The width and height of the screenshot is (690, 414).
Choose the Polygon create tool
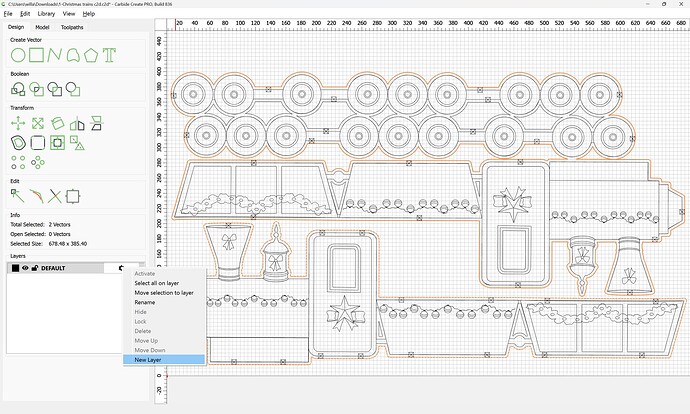click(x=91, y=55)
